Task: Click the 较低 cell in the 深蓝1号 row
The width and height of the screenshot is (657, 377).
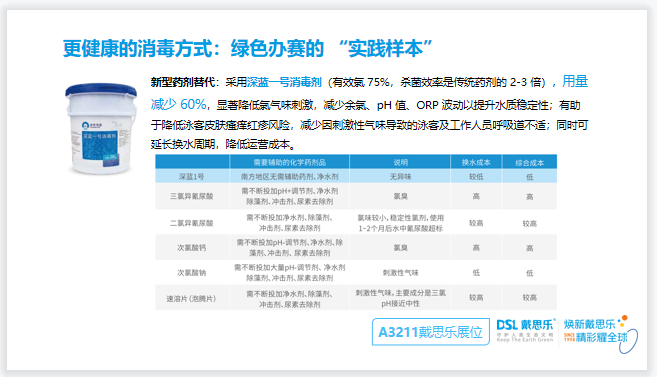Action: pyautogui.click(x=476, y=176)
